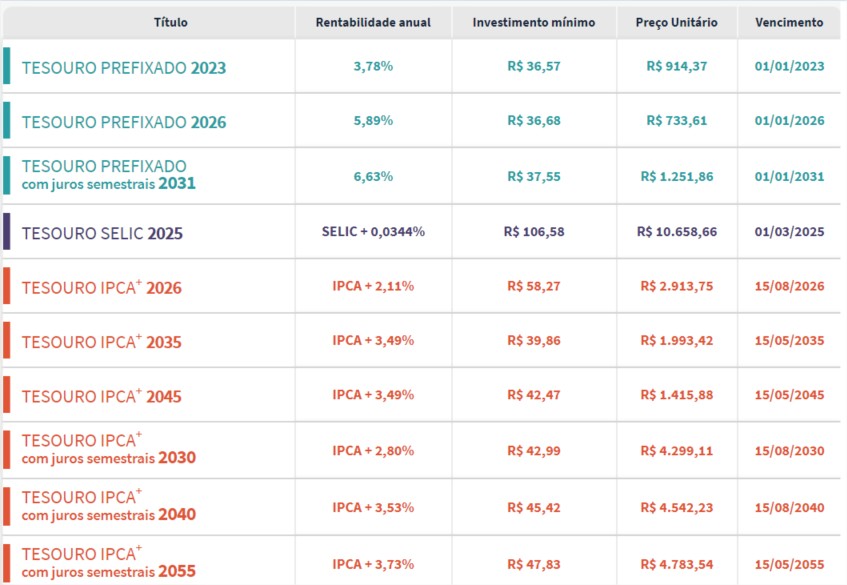Select unit price R$ 914,37
This screenshot has width=847, height=585.
[676, 66]
